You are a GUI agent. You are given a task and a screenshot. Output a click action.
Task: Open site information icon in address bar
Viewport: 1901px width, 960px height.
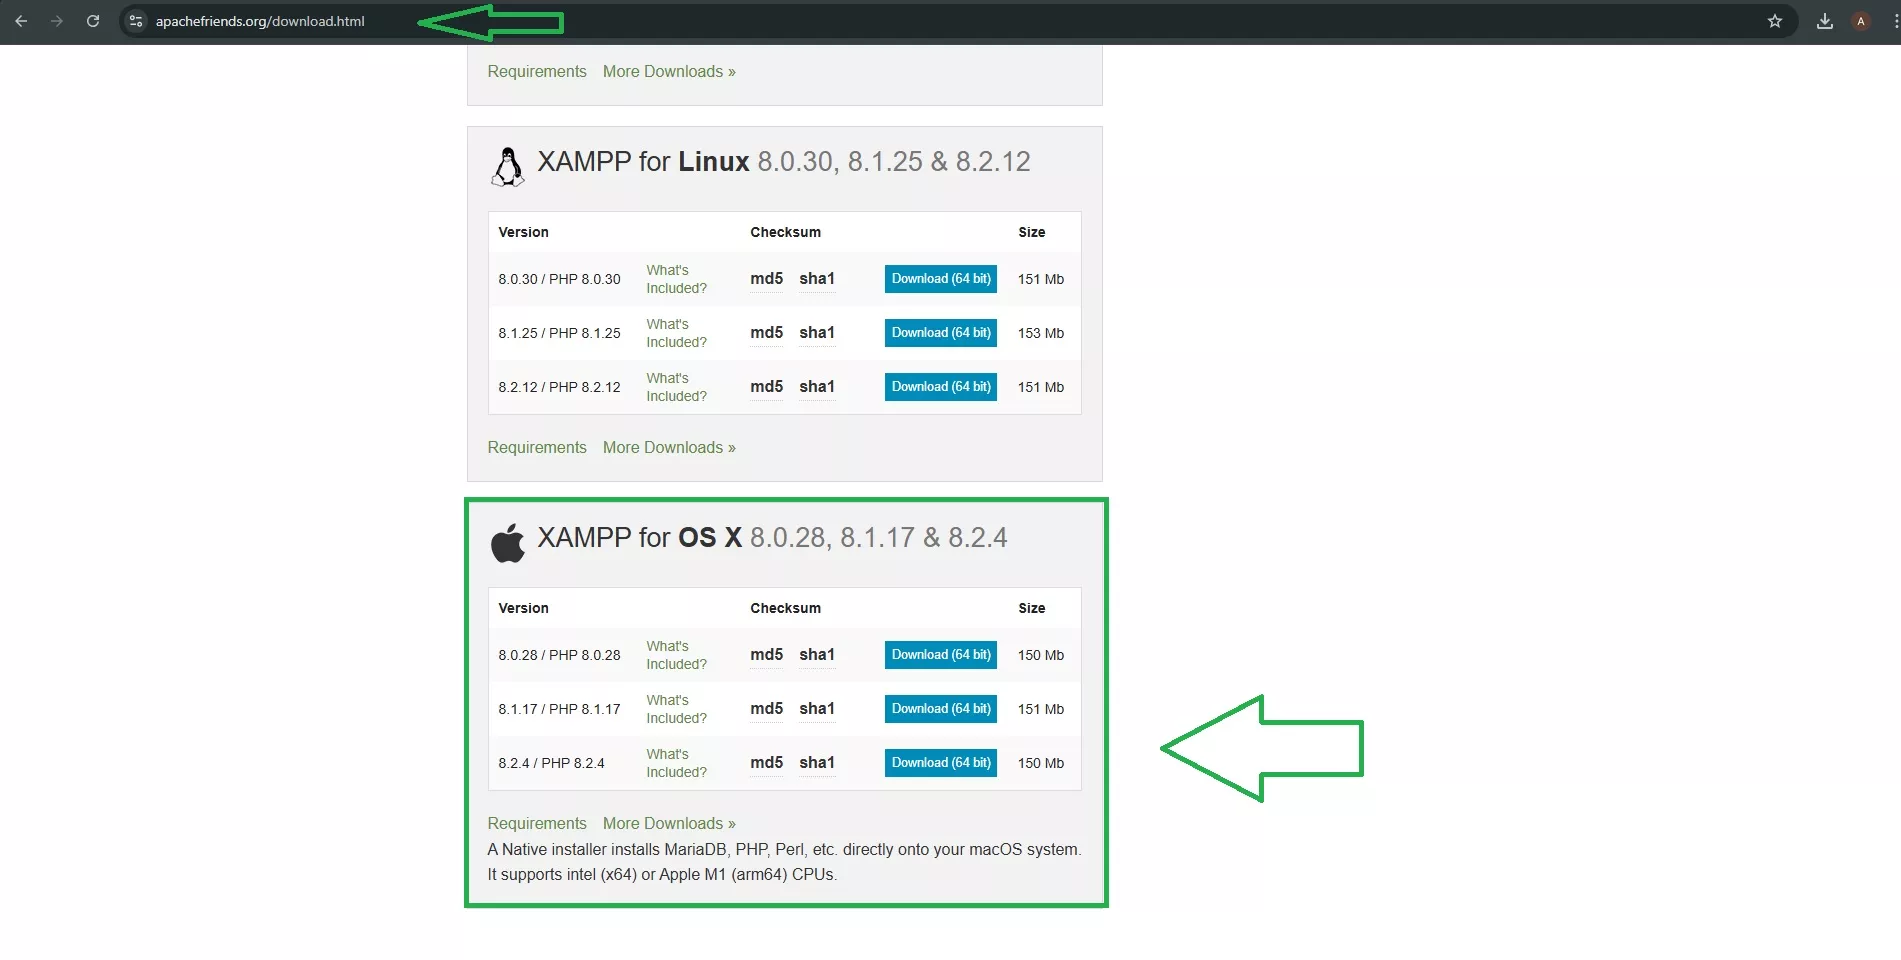[137, 21]
